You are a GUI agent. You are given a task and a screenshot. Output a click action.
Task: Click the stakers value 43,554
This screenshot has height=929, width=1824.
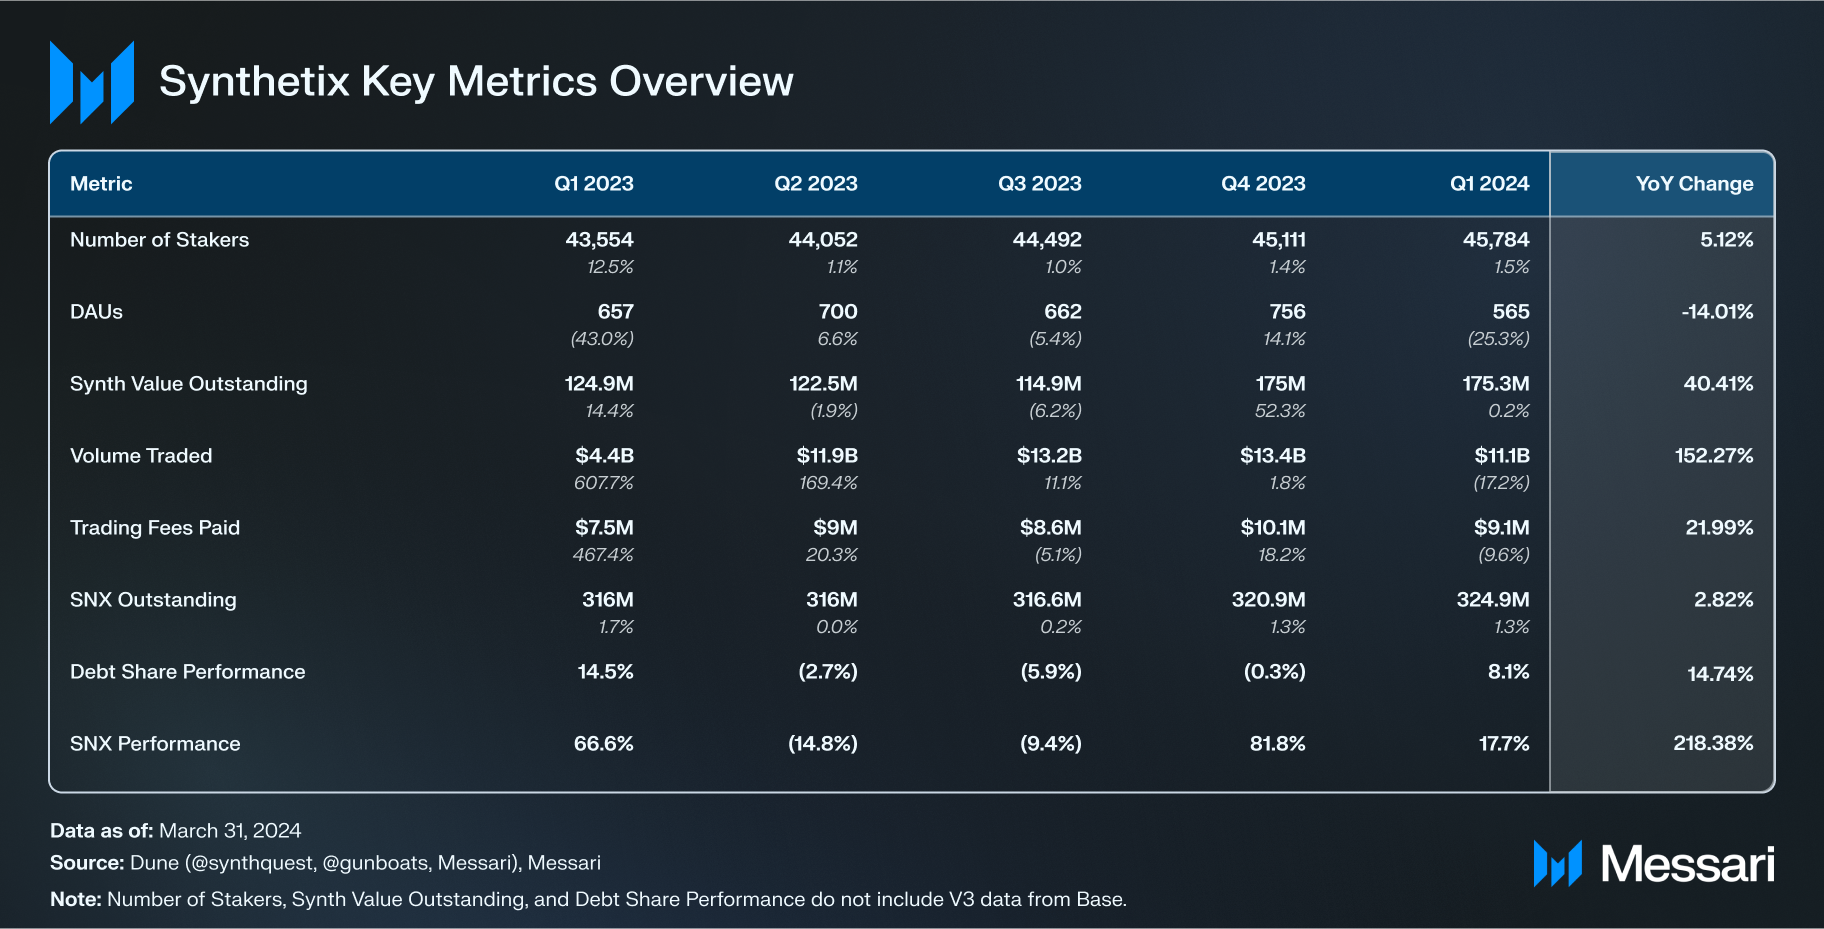click(x=600, y=240)
